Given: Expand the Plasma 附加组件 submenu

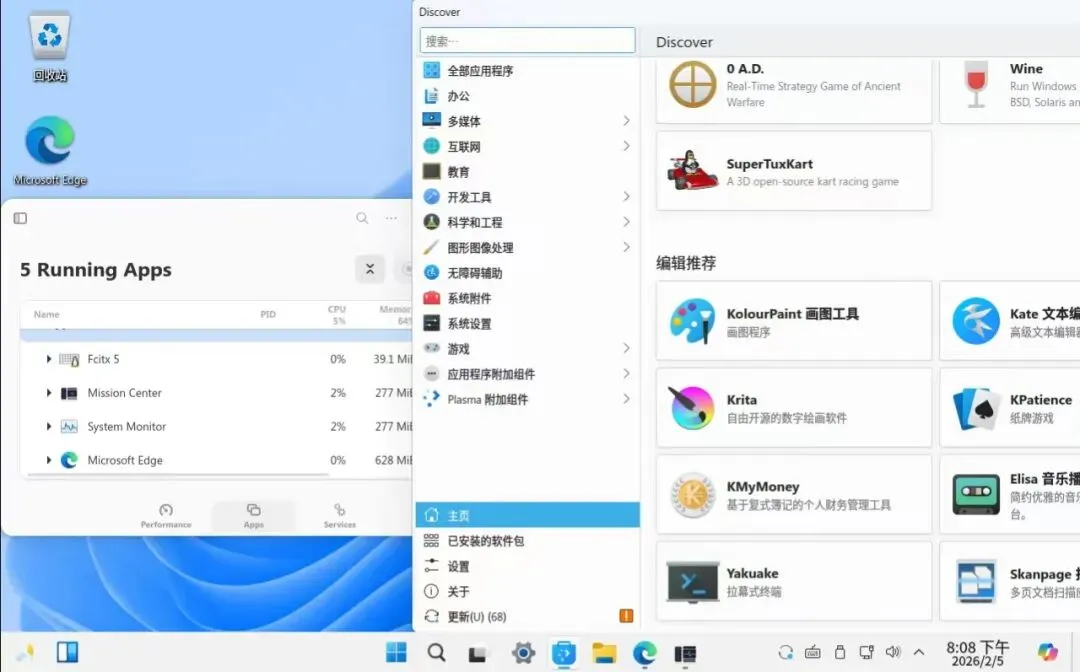Looking at the screenshot, I should pos(626,399).
